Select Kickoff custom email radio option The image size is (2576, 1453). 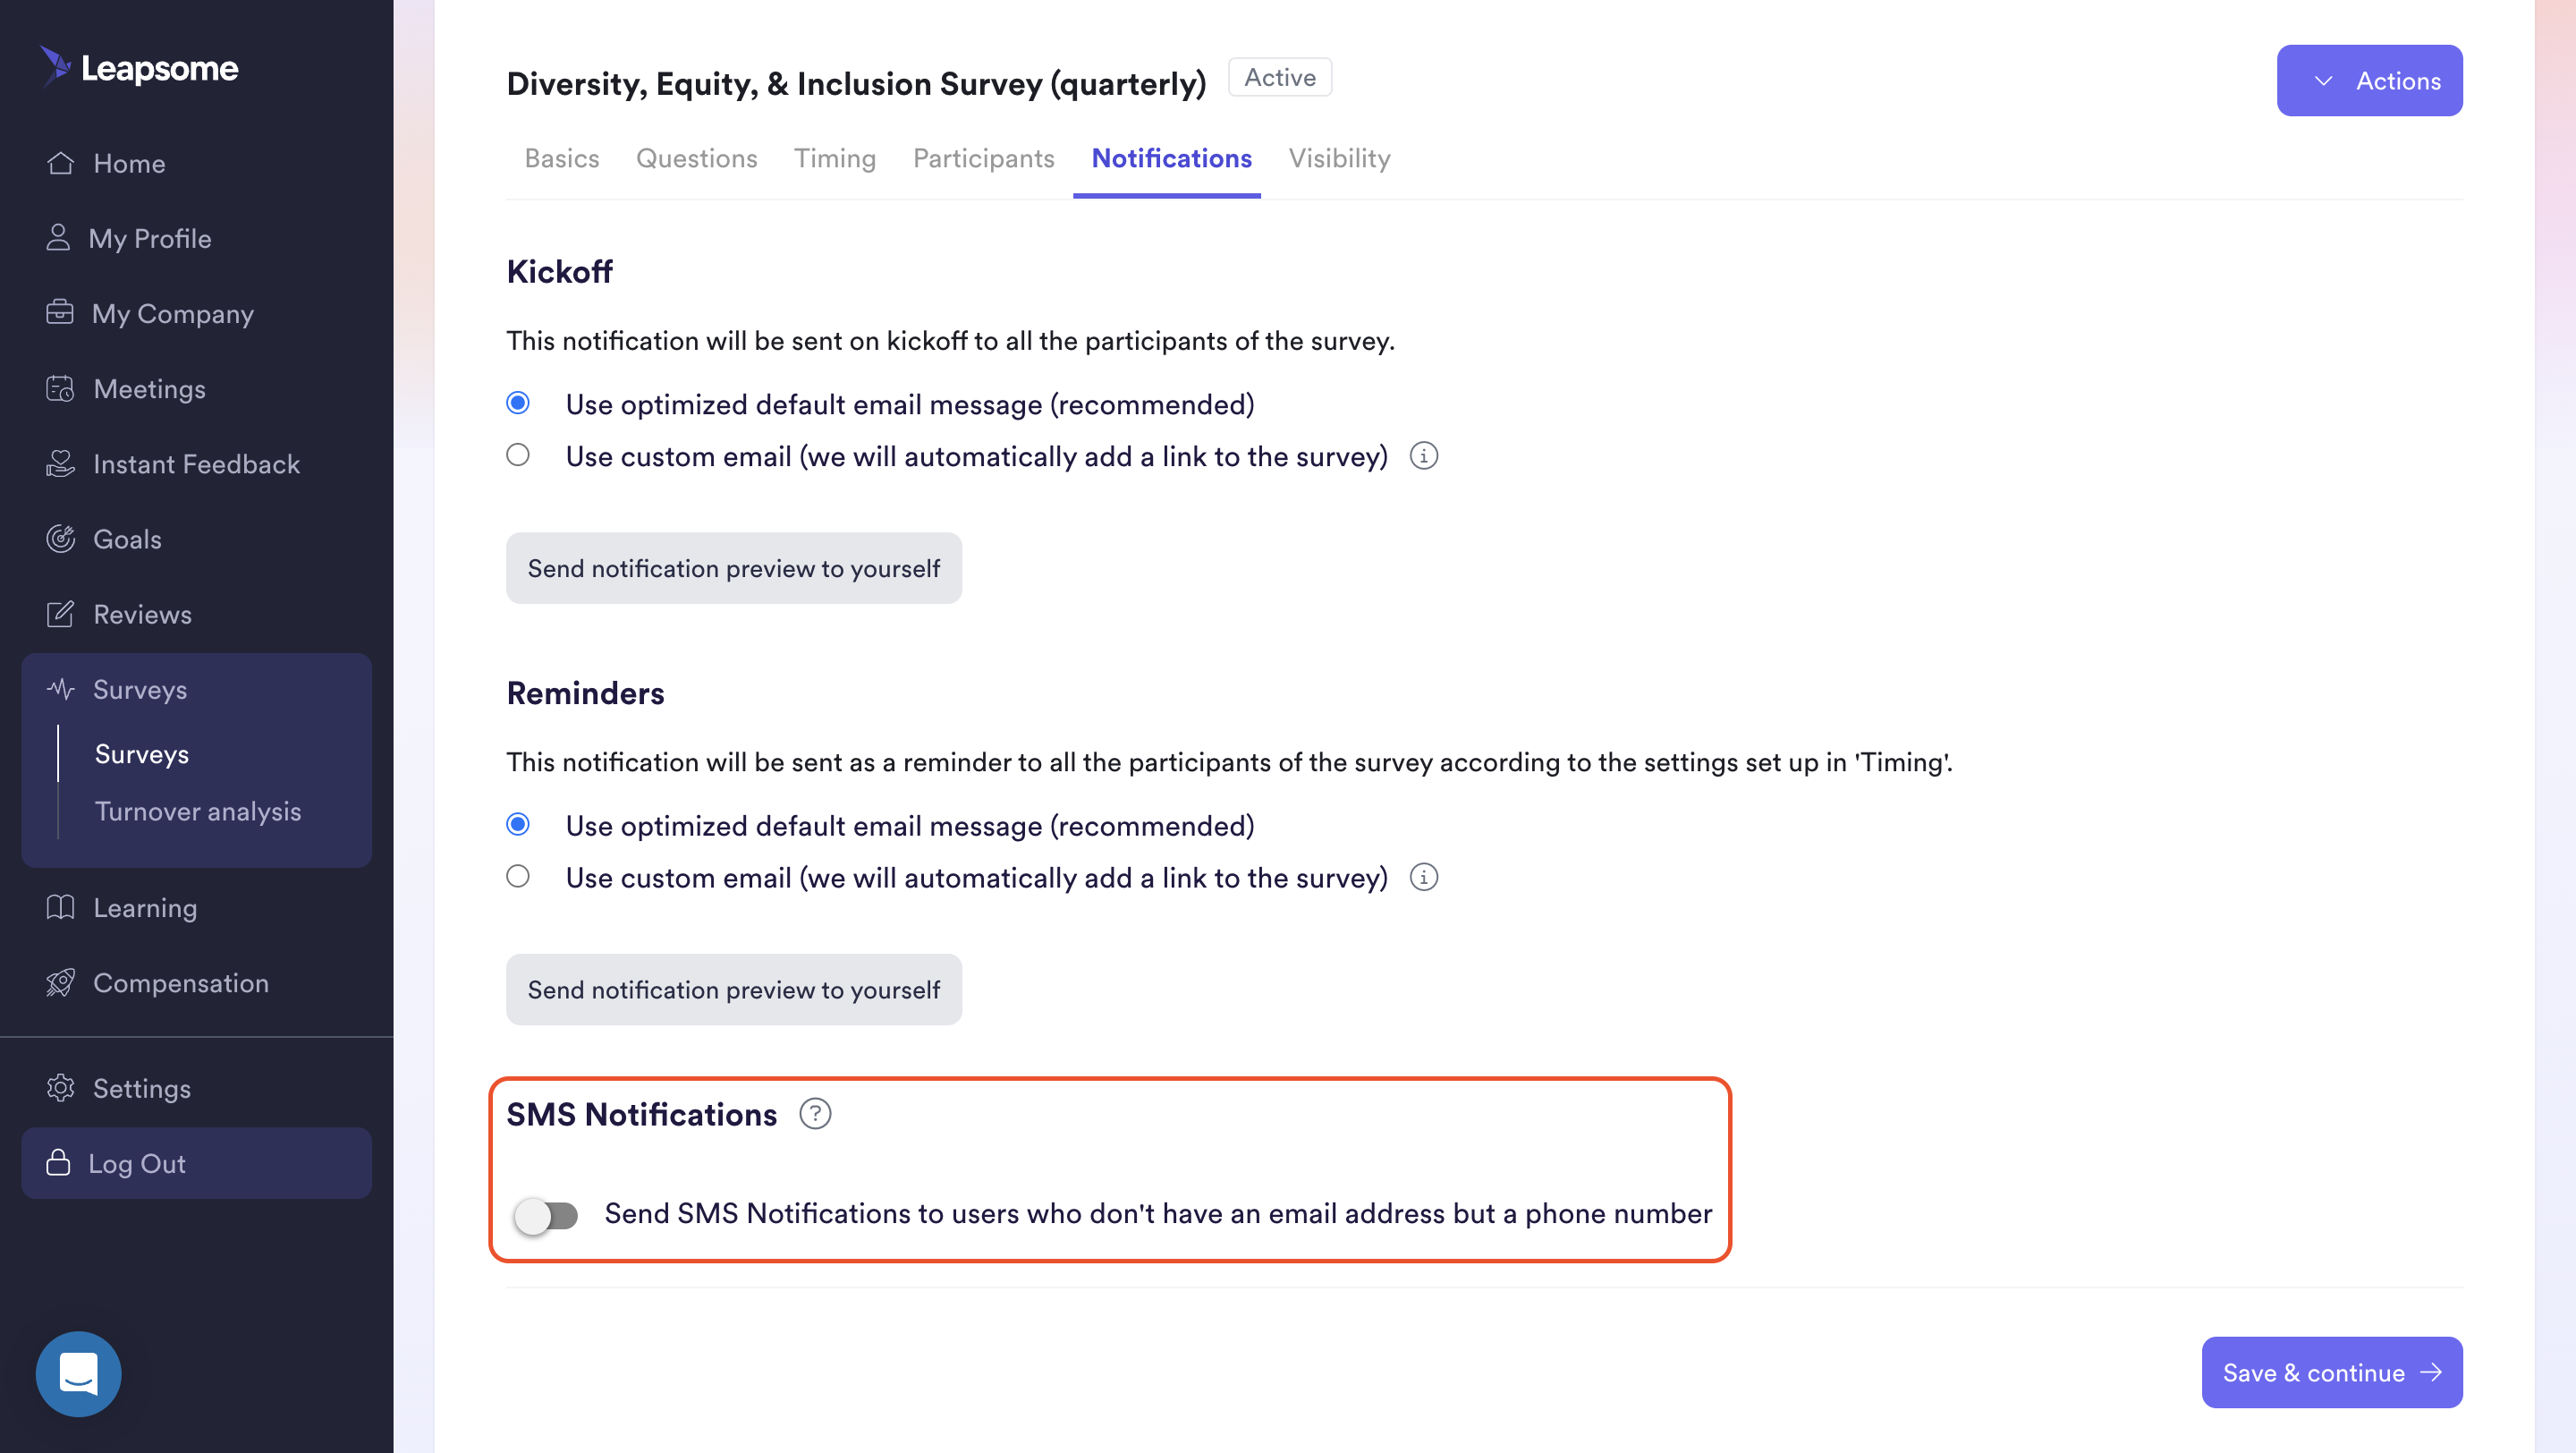click(518, 455)
